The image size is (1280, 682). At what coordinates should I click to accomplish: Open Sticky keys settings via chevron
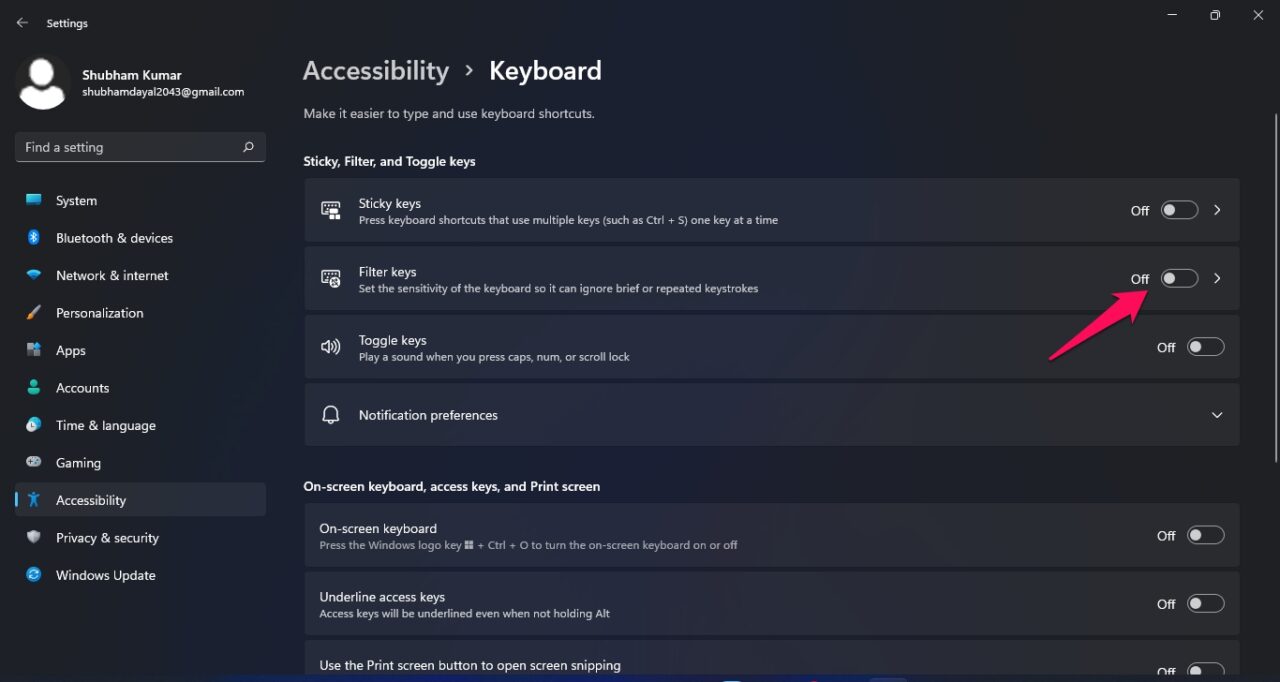coord(1217,210)
